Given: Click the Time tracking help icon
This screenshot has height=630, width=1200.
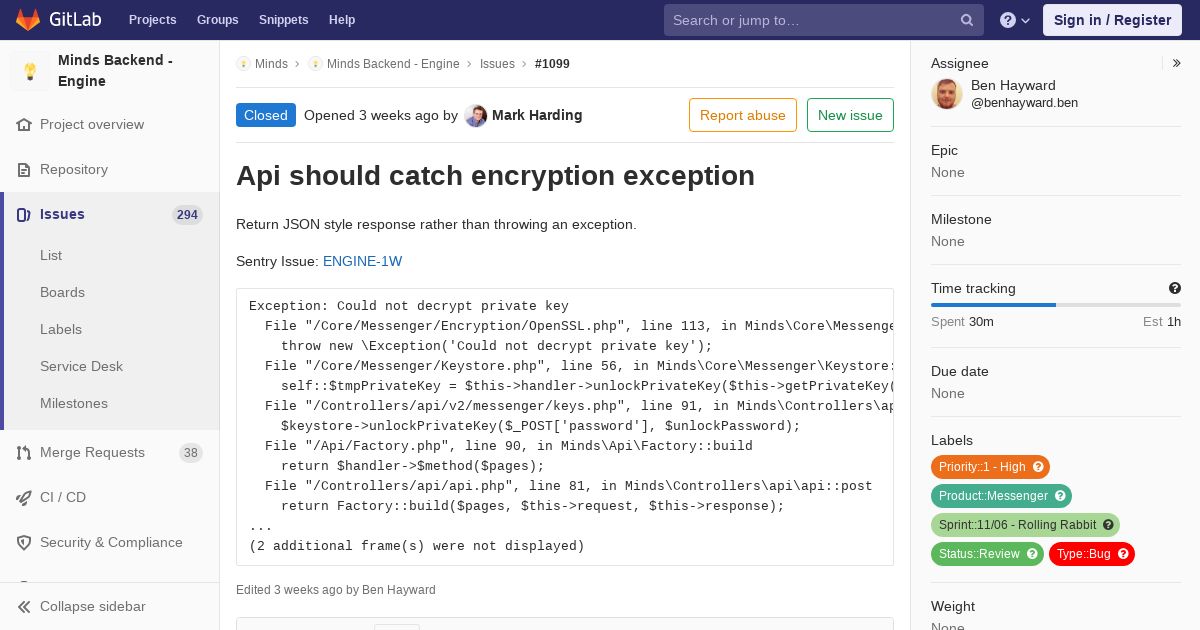Looking at the screenshot, I should click(1175, 288).
